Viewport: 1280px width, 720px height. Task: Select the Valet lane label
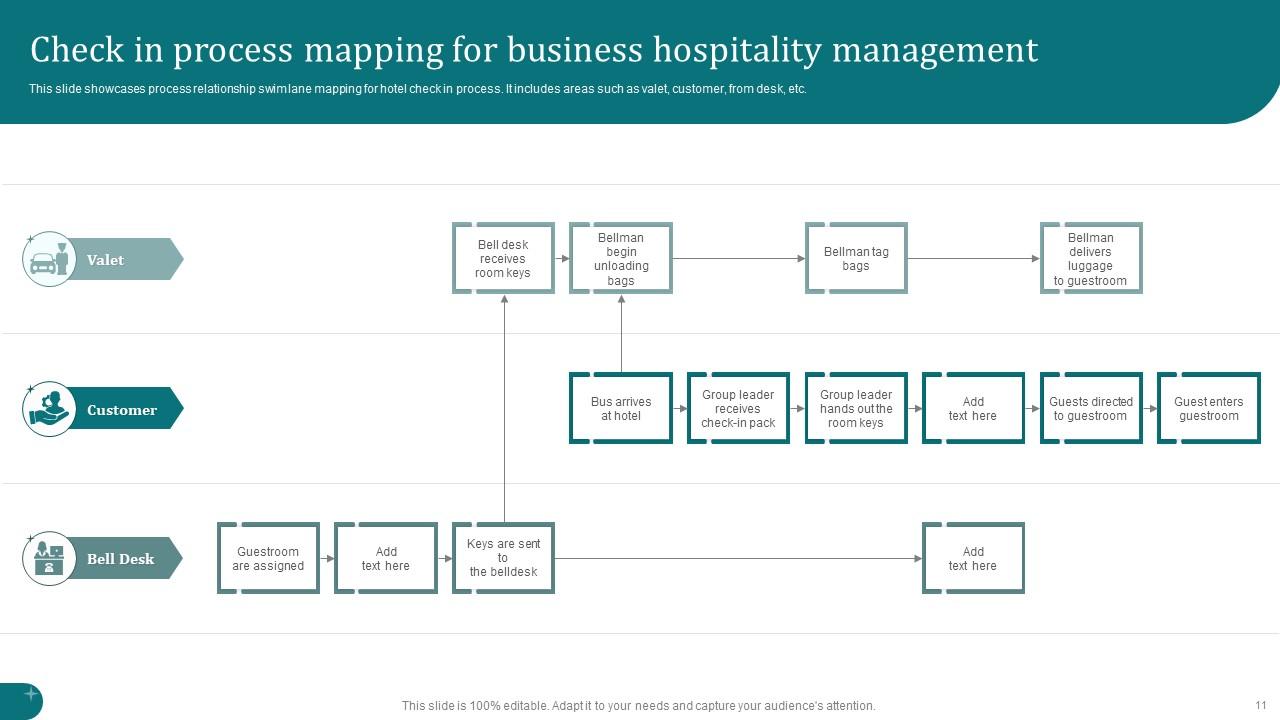pyautogui.click(x=124, y=259)
